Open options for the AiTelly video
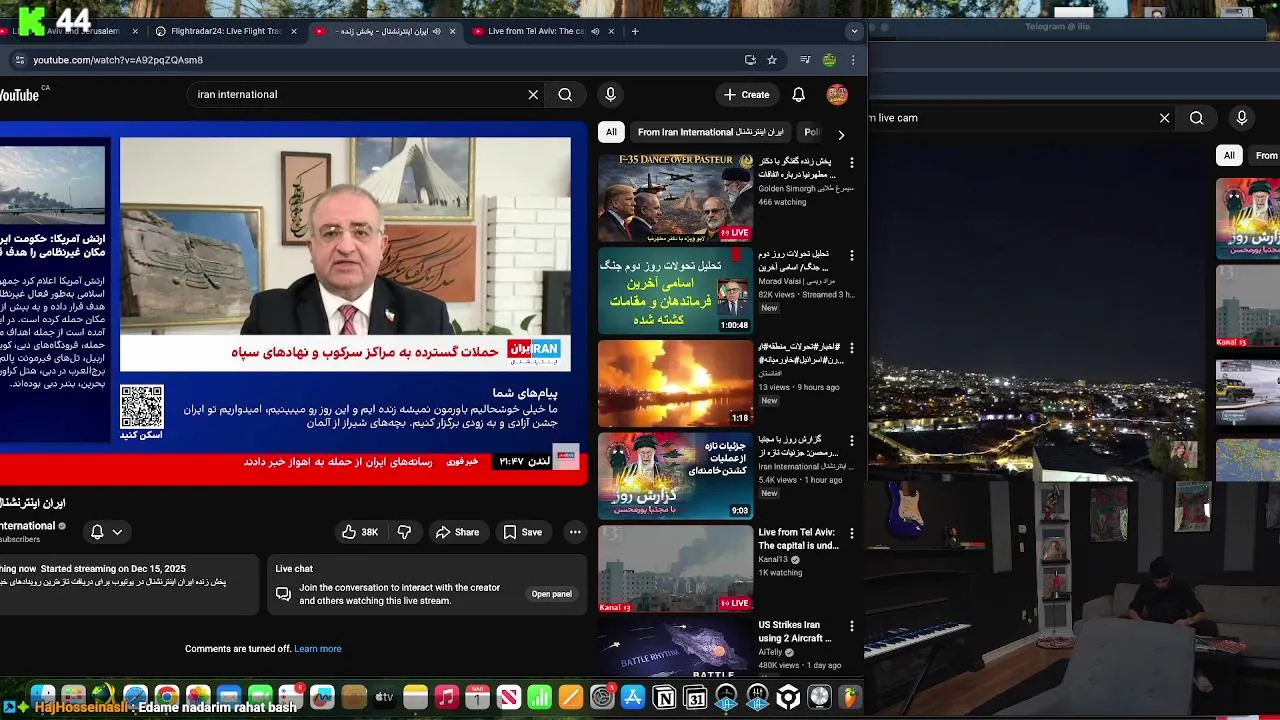 tap(852, 626)
